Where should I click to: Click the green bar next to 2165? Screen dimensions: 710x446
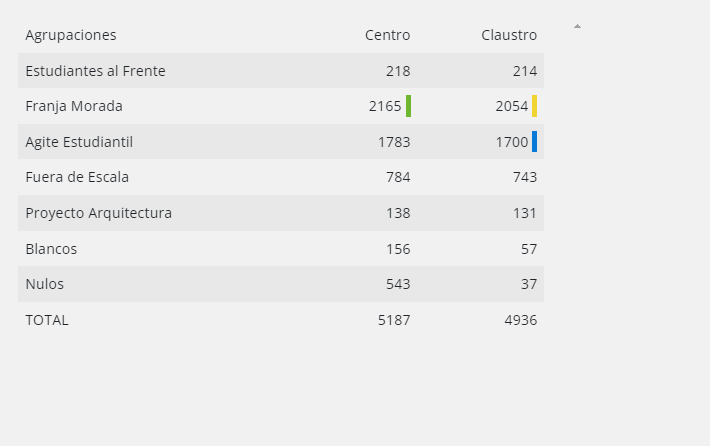point(408,106)
